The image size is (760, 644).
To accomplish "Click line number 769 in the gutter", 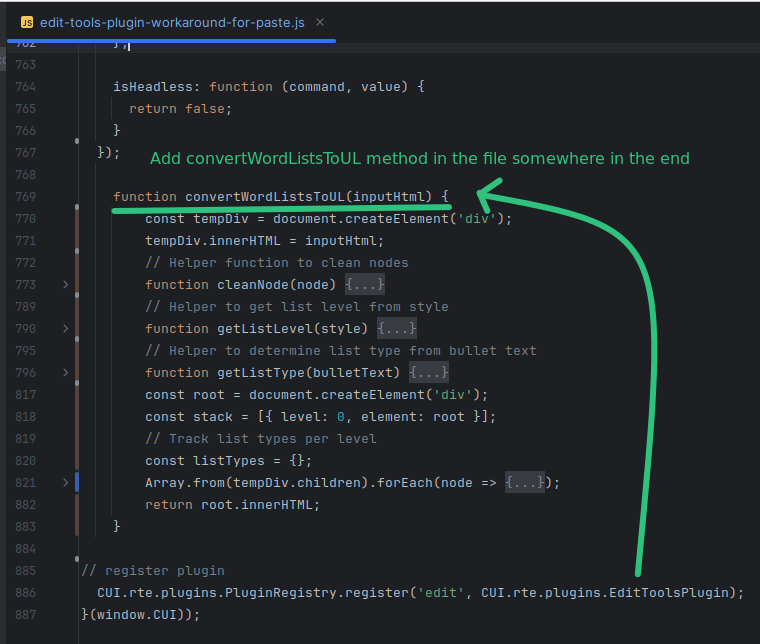I will [25, 197].
